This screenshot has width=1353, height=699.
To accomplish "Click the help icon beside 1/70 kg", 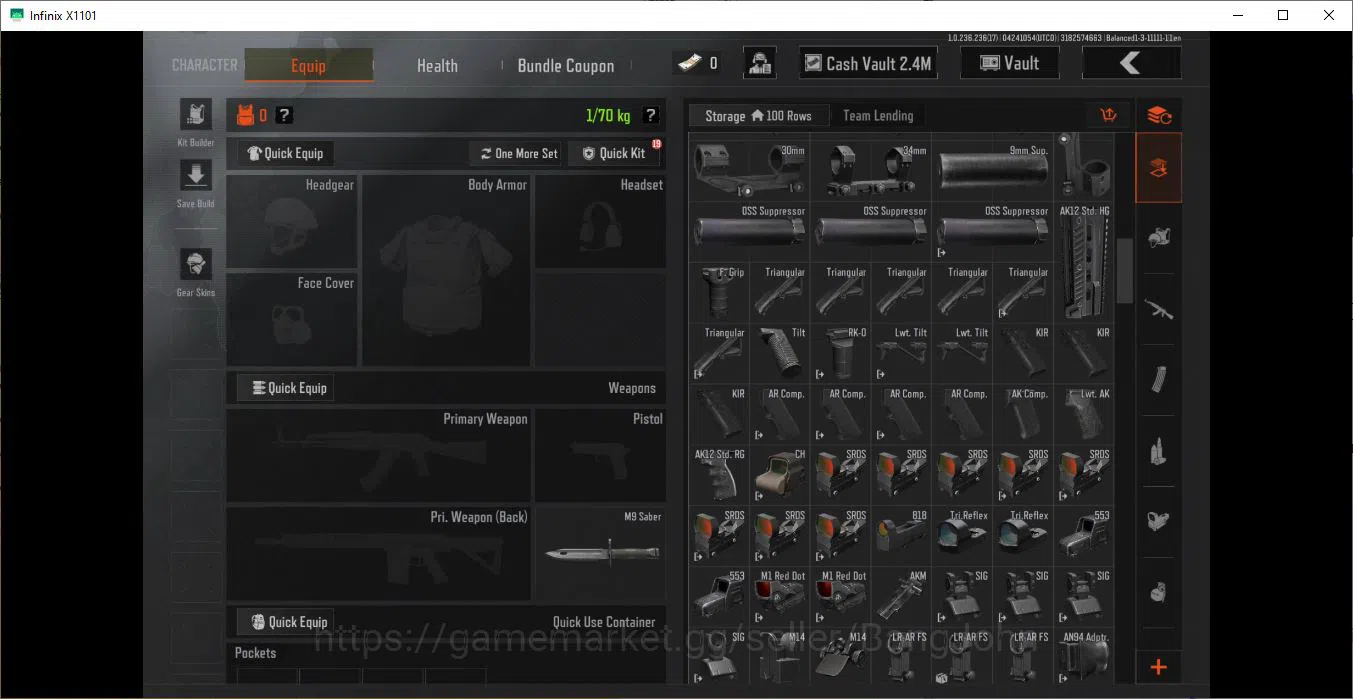I will pos(651,116).
